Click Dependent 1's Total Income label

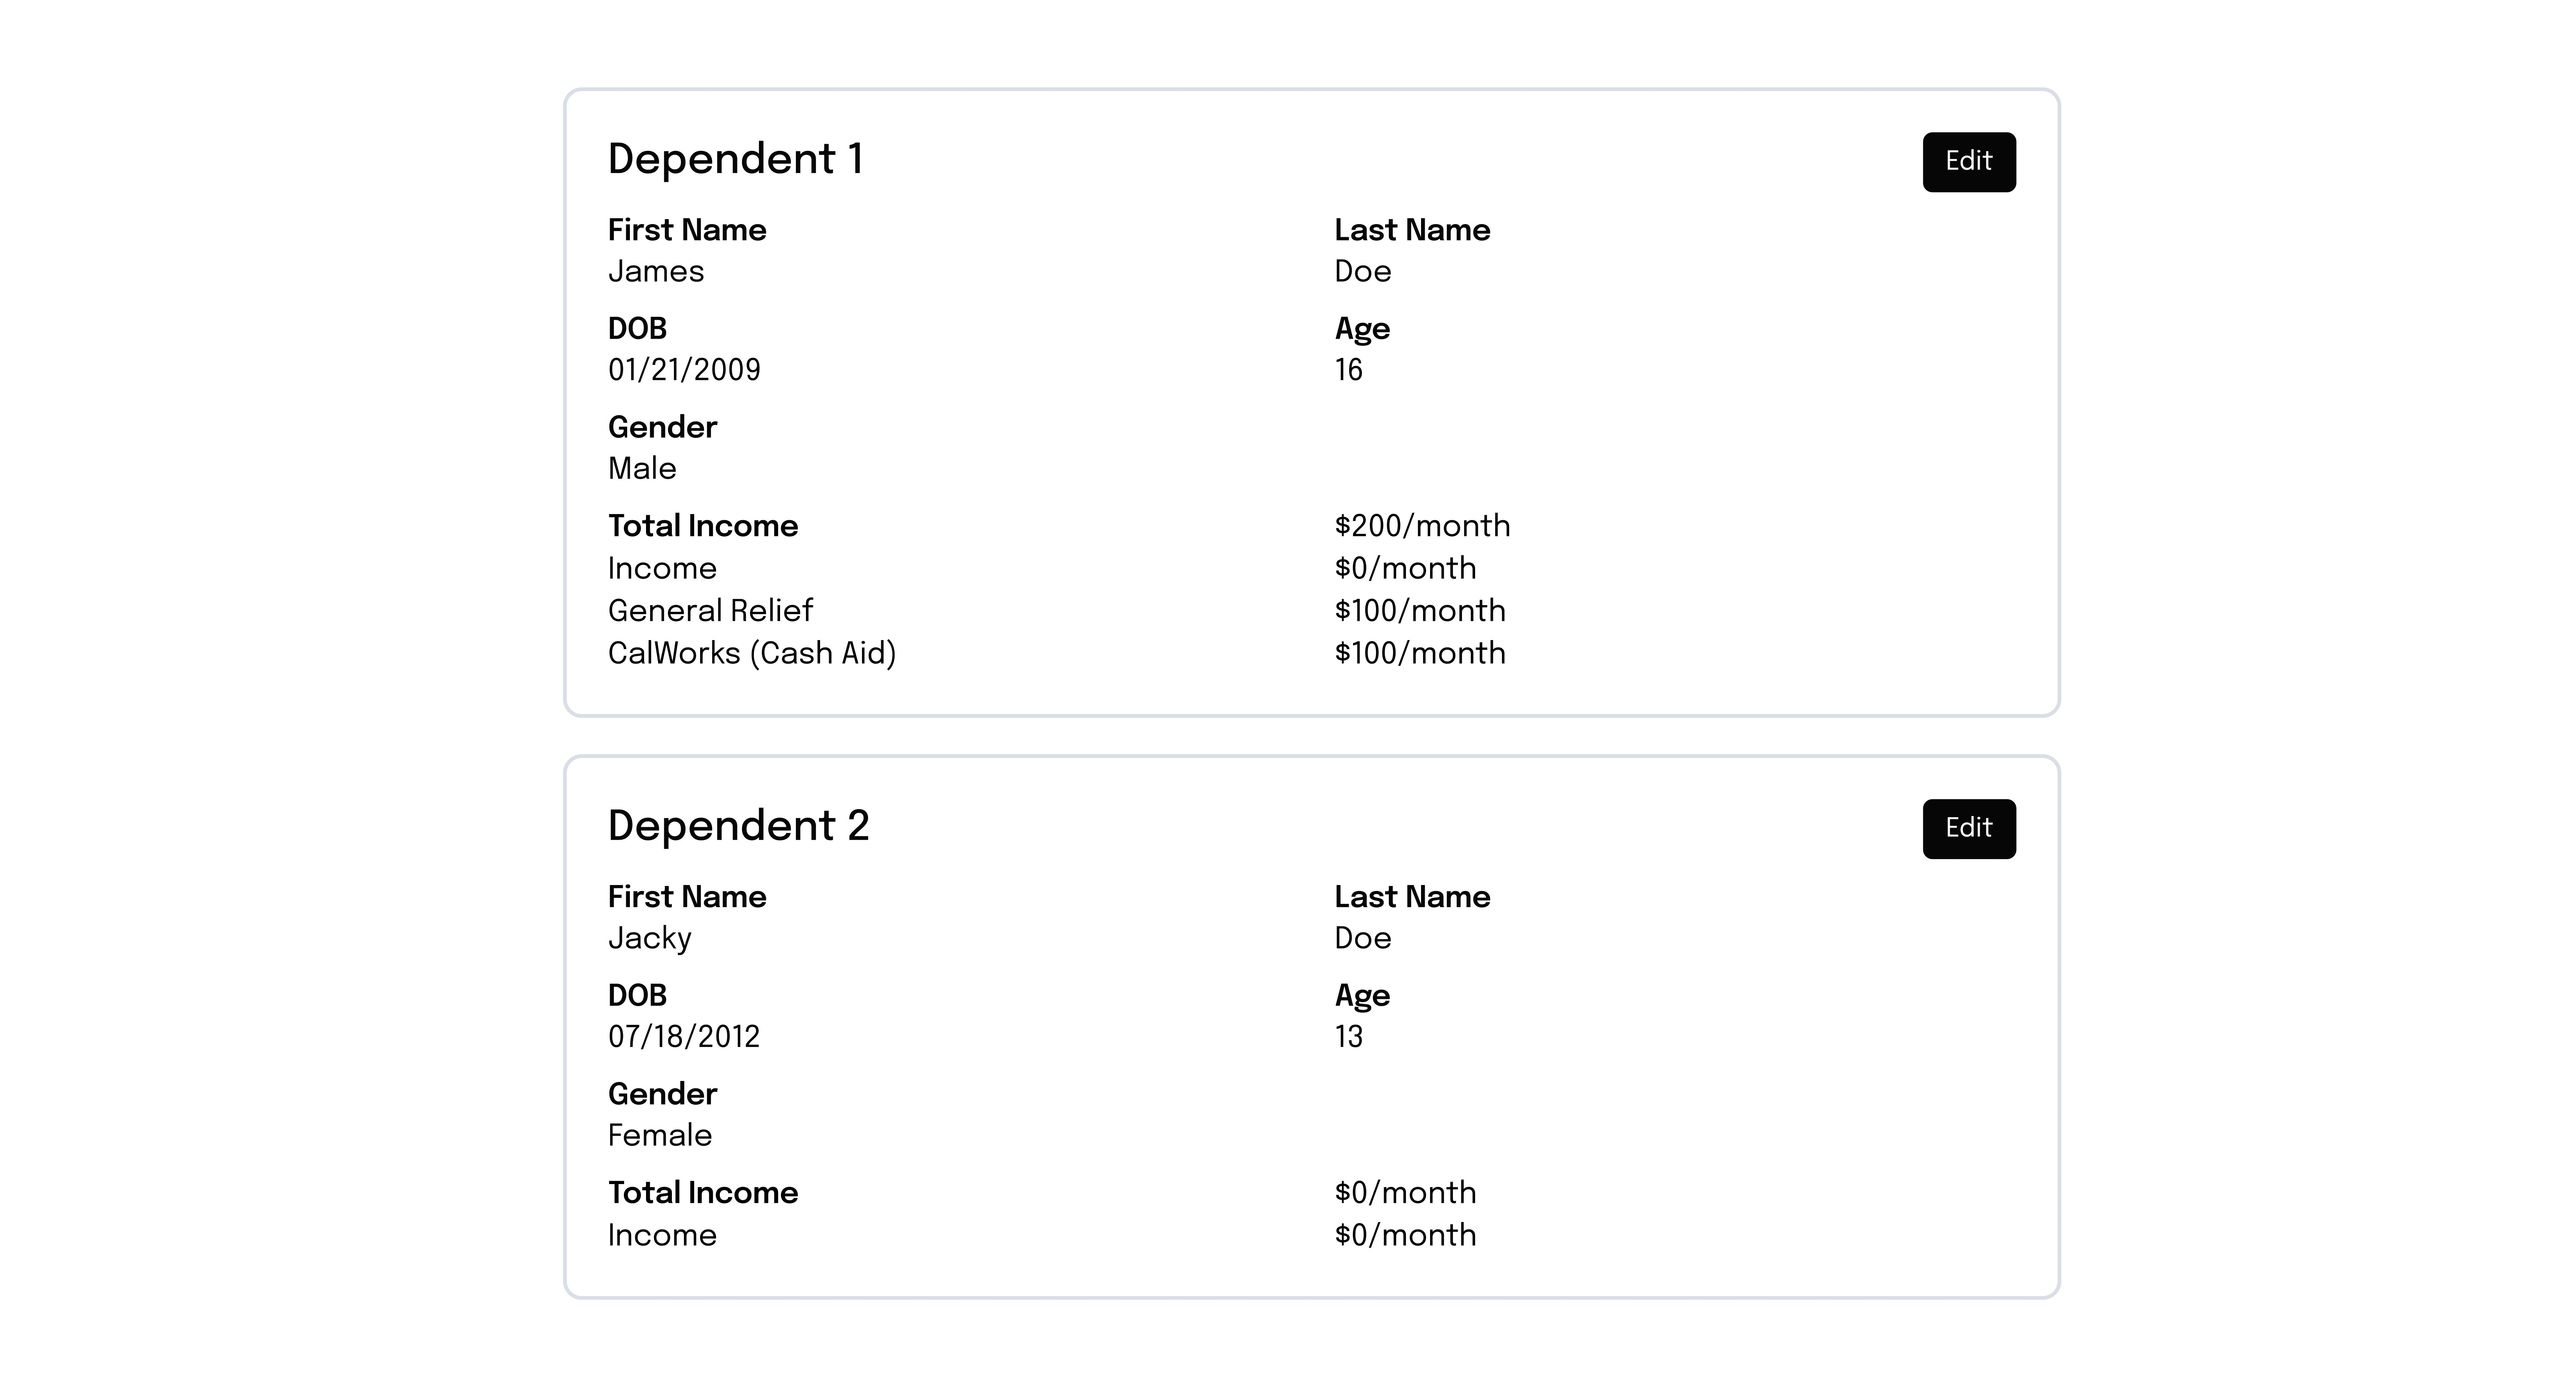click(x=703, y=526)
